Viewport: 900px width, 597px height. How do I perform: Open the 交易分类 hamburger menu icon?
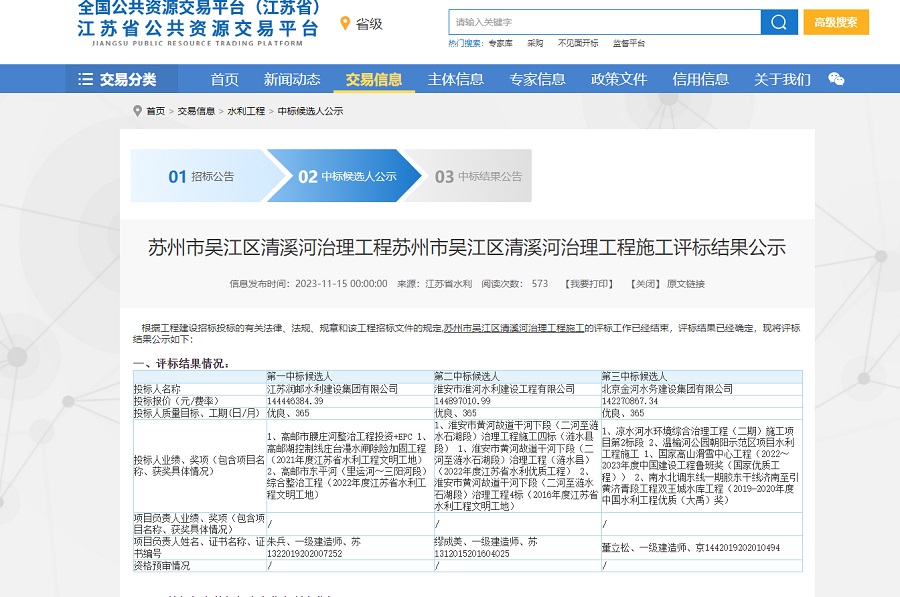pyautogui.click(x=85, y=78)
